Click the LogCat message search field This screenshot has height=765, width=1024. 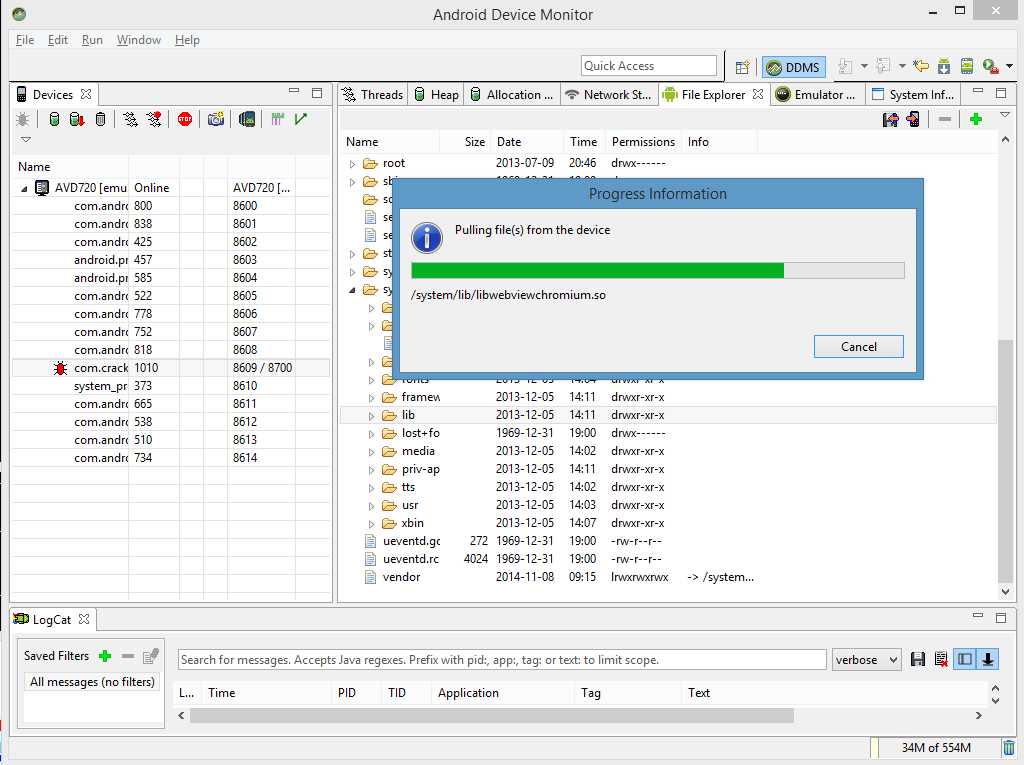502,660
